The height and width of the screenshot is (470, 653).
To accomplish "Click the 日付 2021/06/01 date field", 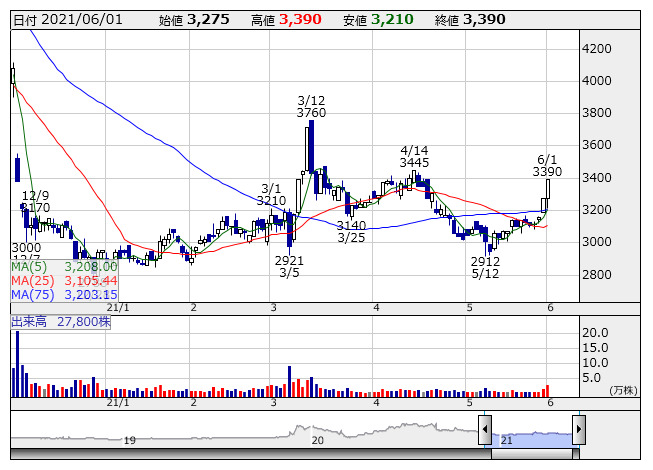I will pyautogui.click(x=68, y=20).
